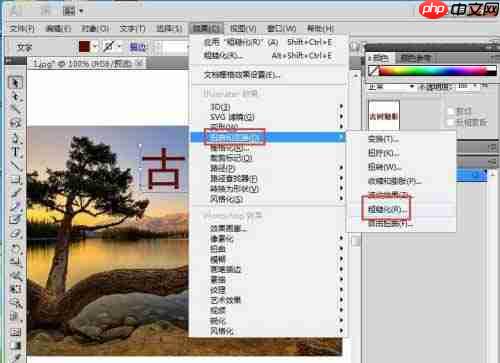Click the text thumbnail in Transparency panel
The image size is (500, 363).
pyautogui.click(x=384, y=115)
